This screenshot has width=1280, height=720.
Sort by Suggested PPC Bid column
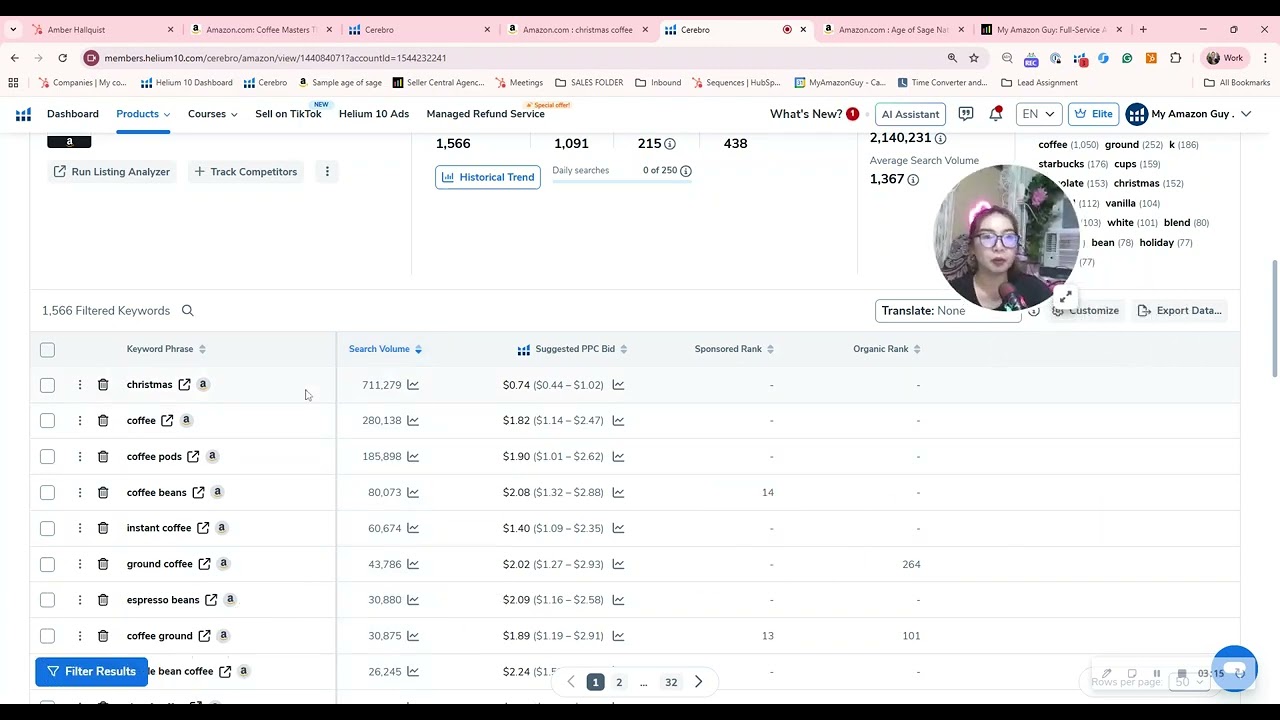click(x=572, y=349)
